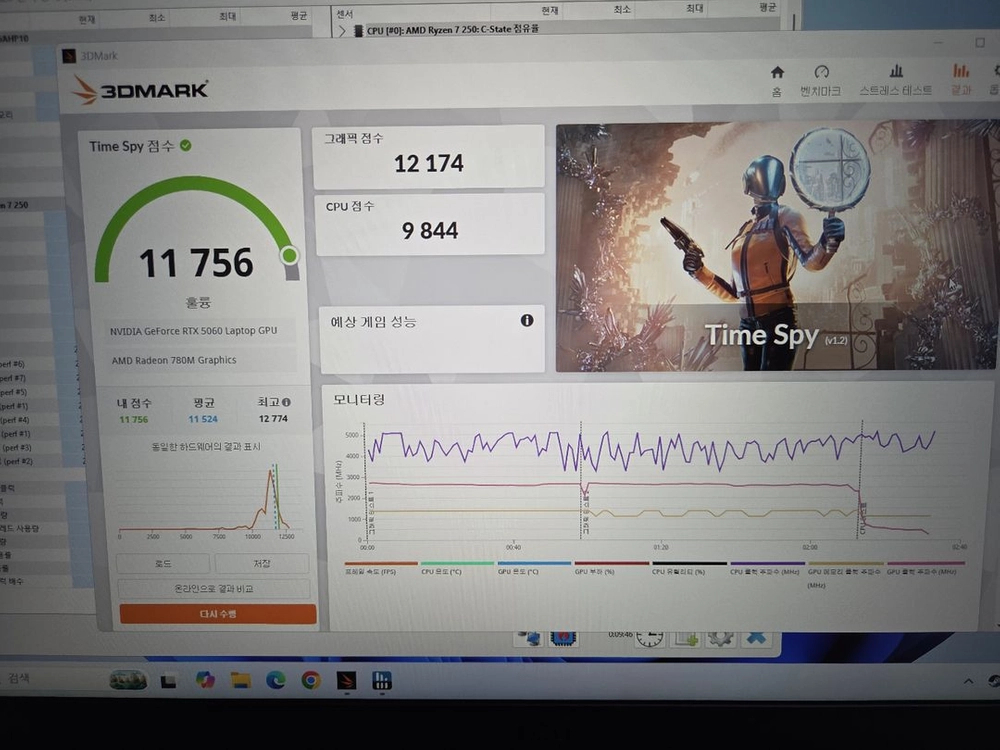Click the orange 다시 수행 run again button
This screenshot has height=750, width=1000.
coord(217,614)
